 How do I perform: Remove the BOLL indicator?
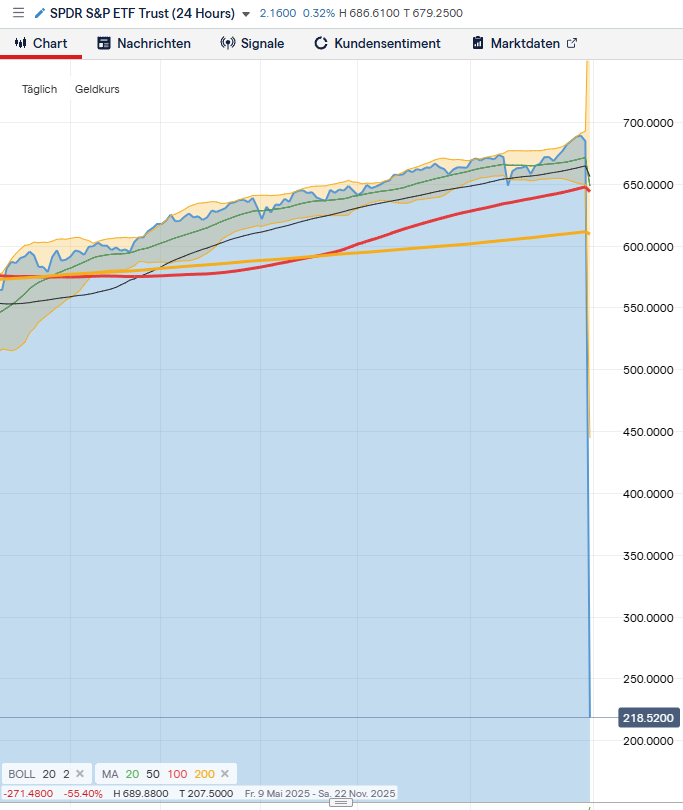click(80, 773)
